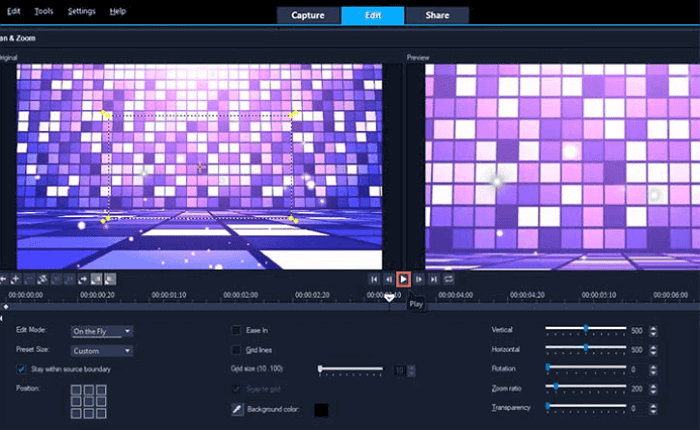Viewport: 700px width, 430px height.
Task: Open the Edit Mode dropdown
Action: coord(101,330)
